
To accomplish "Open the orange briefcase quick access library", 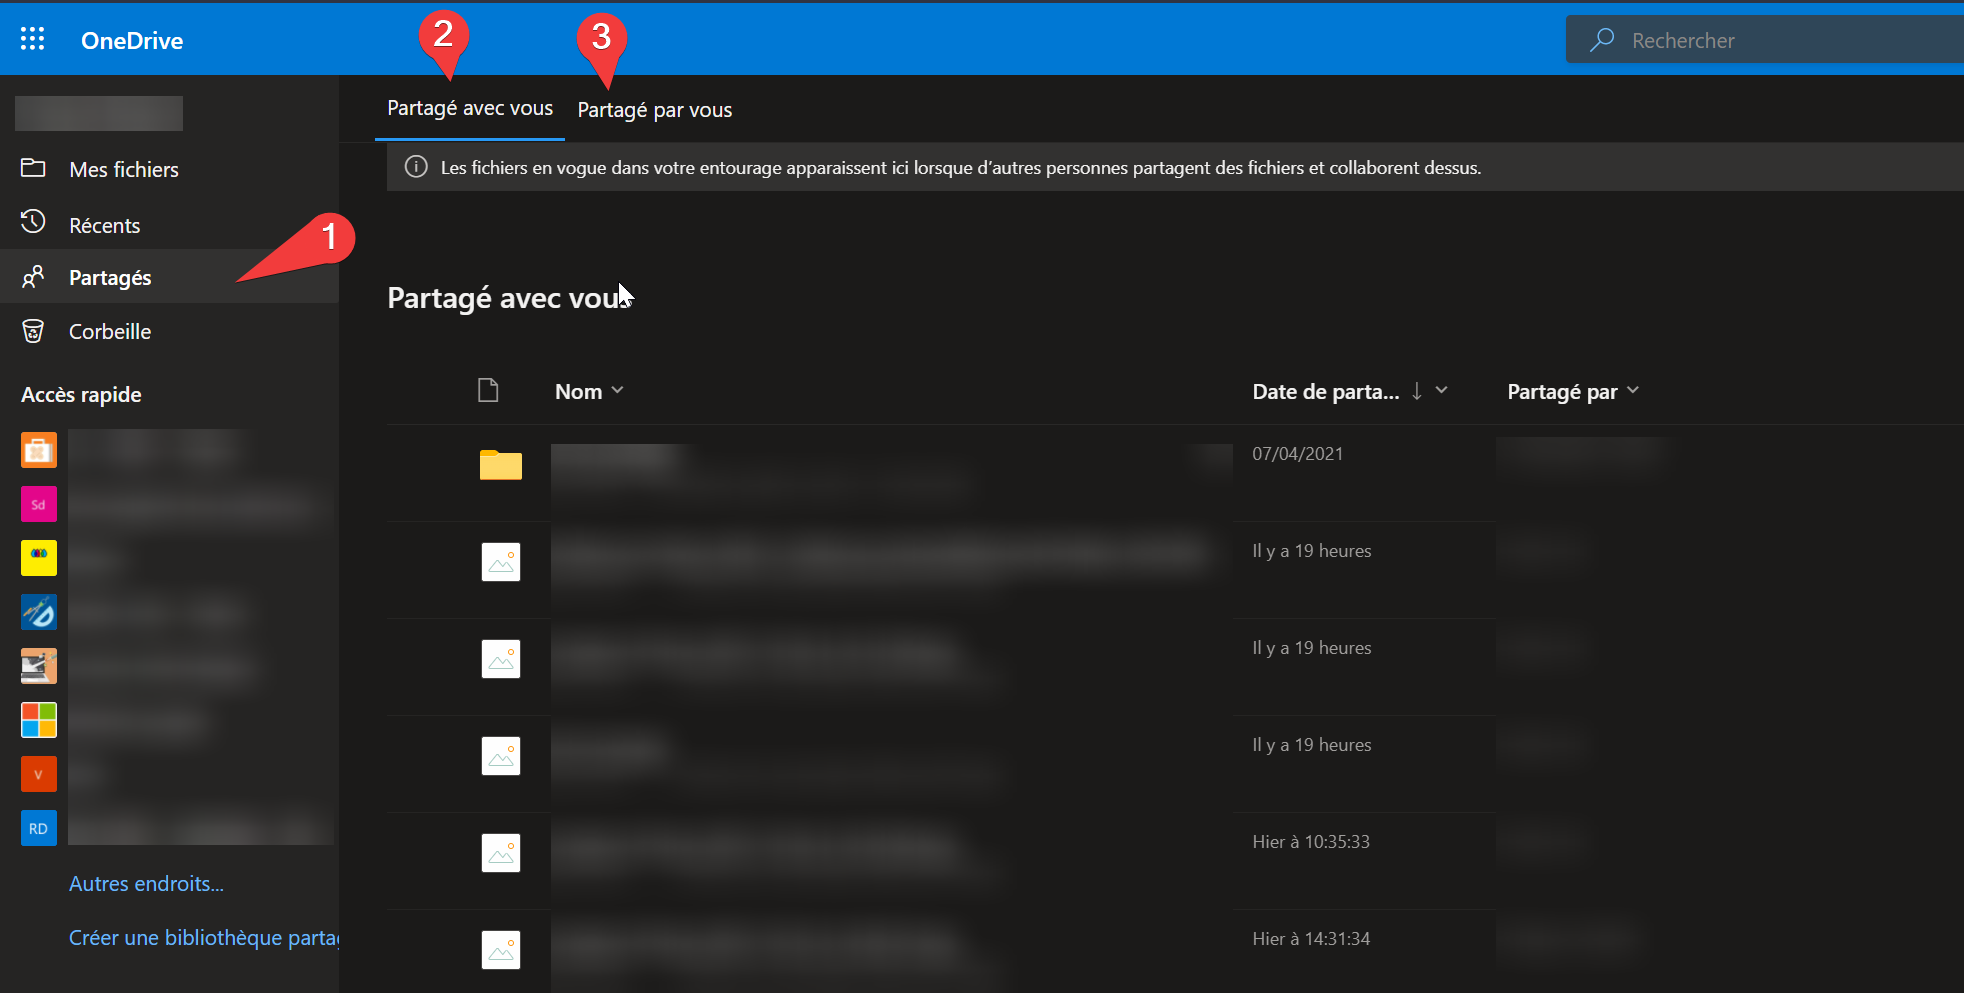I will click(39, 451).
